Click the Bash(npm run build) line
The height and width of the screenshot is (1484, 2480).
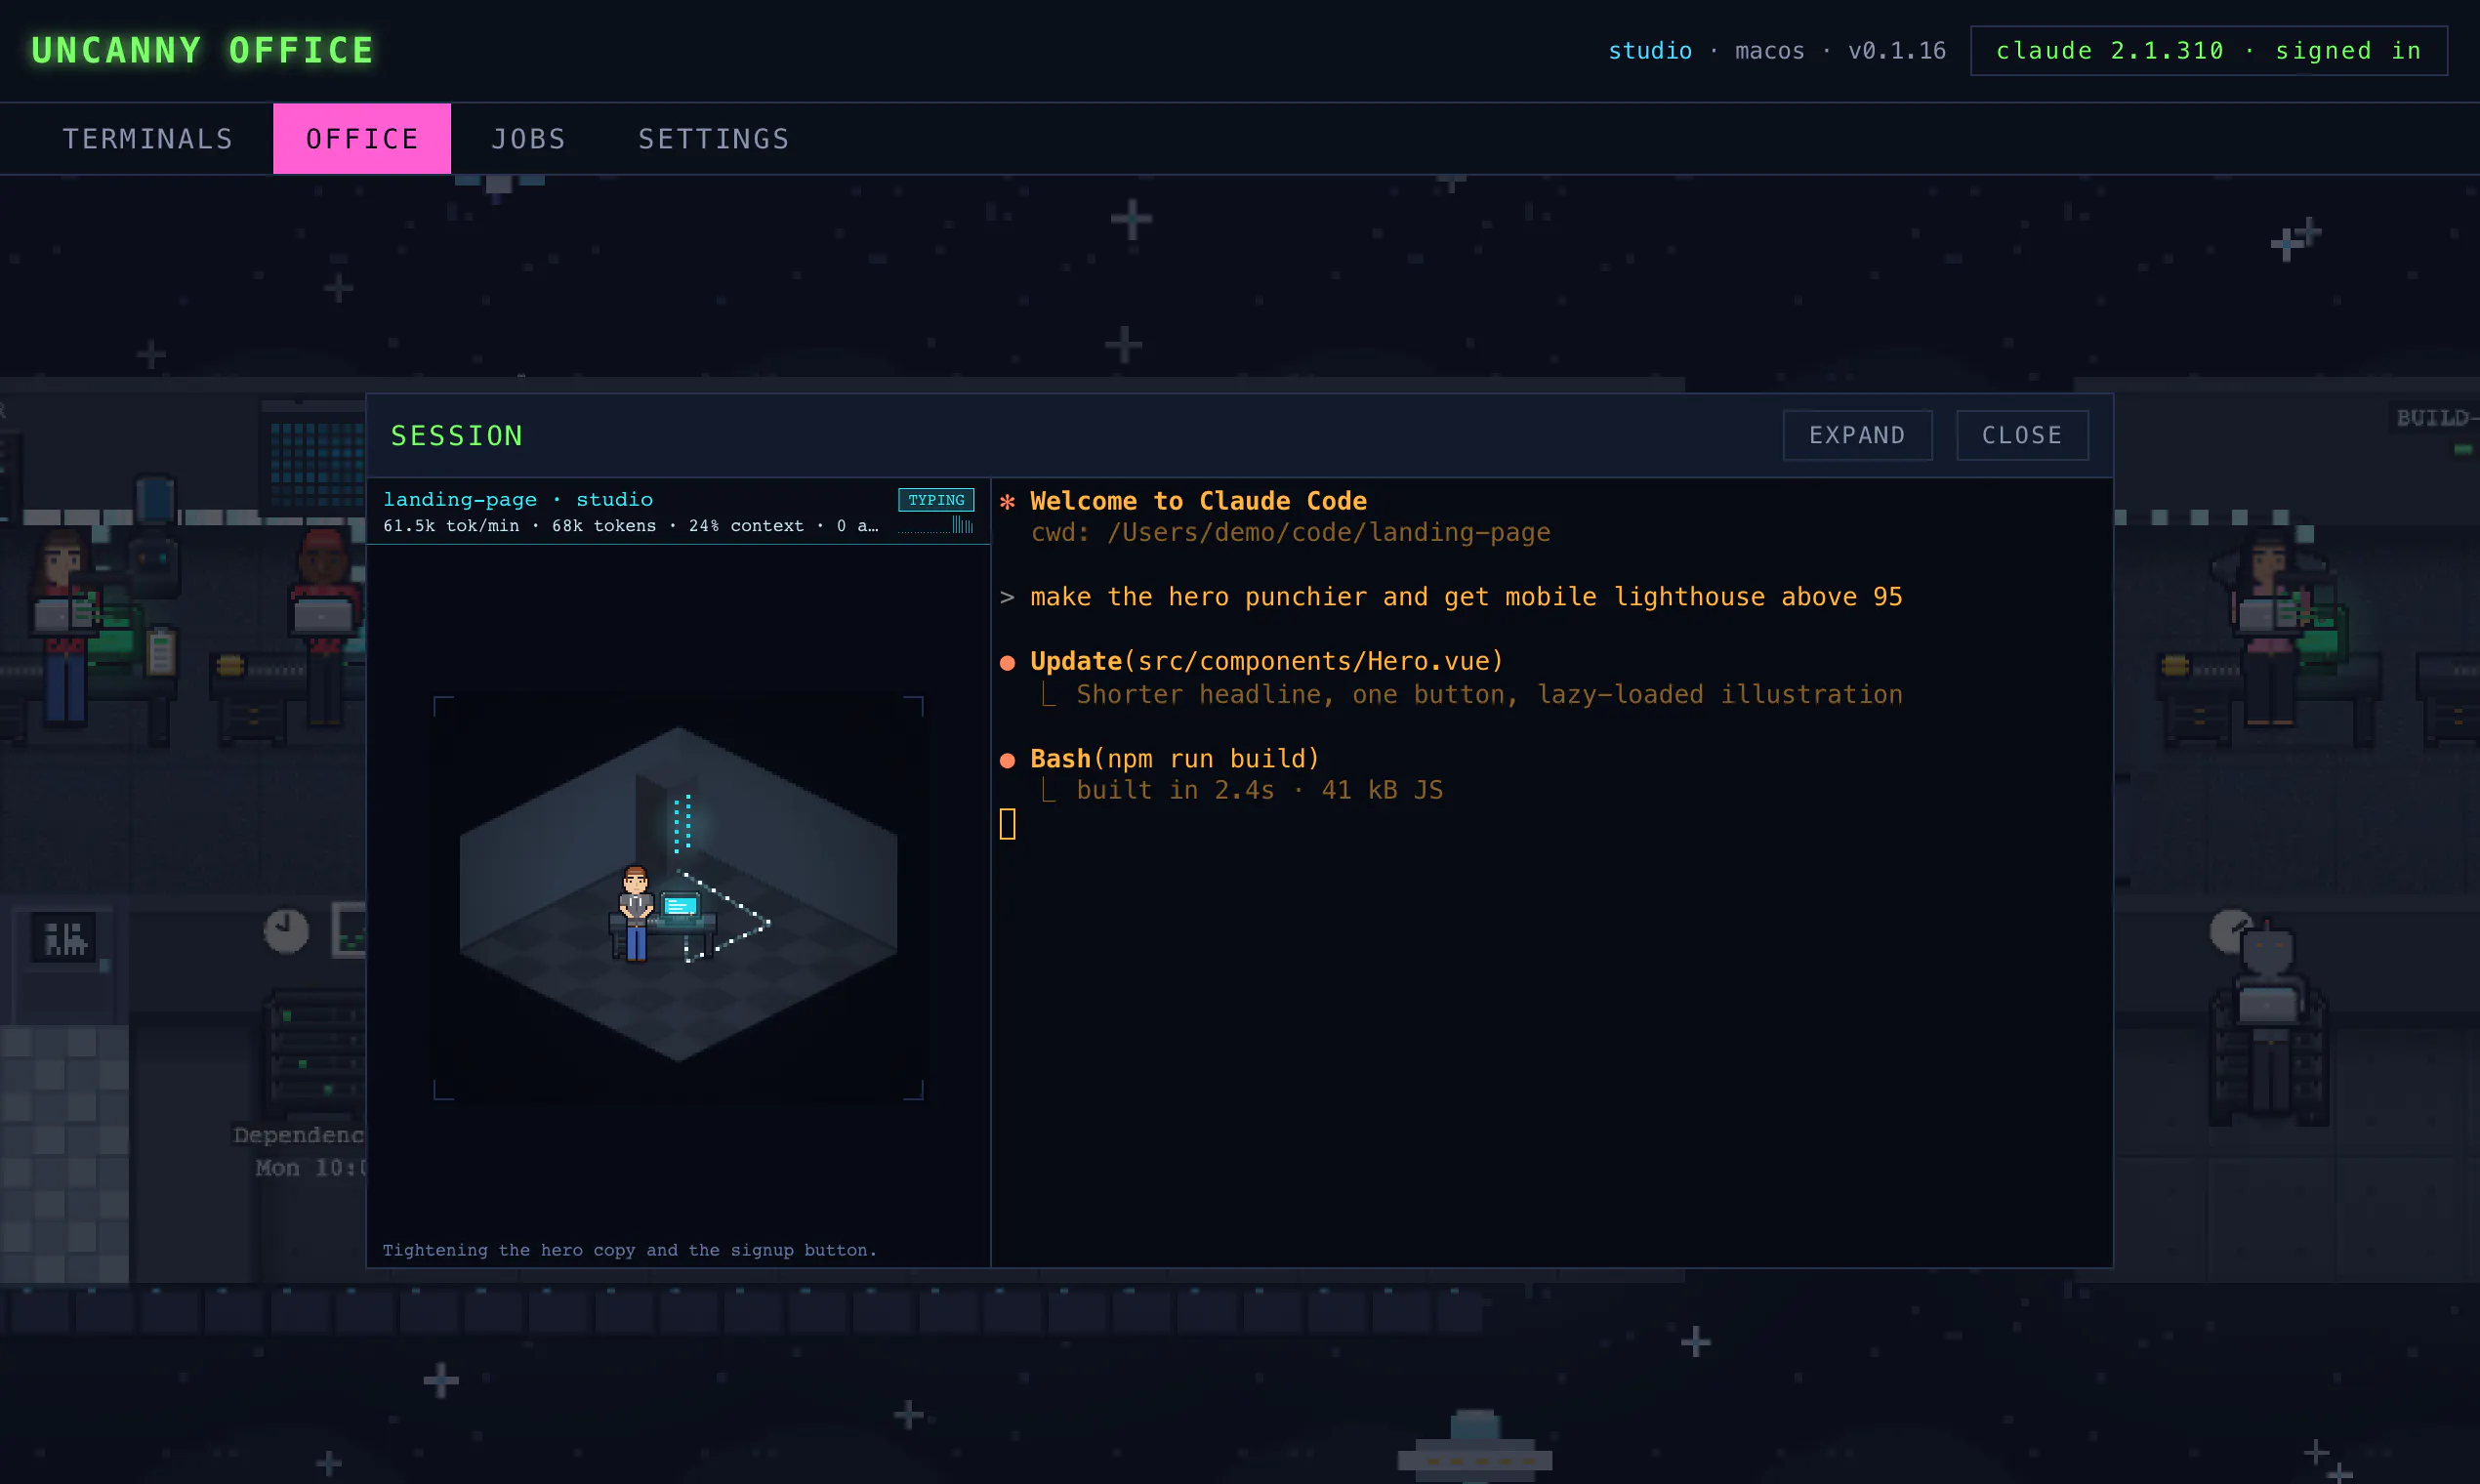tap(1175, 759)
